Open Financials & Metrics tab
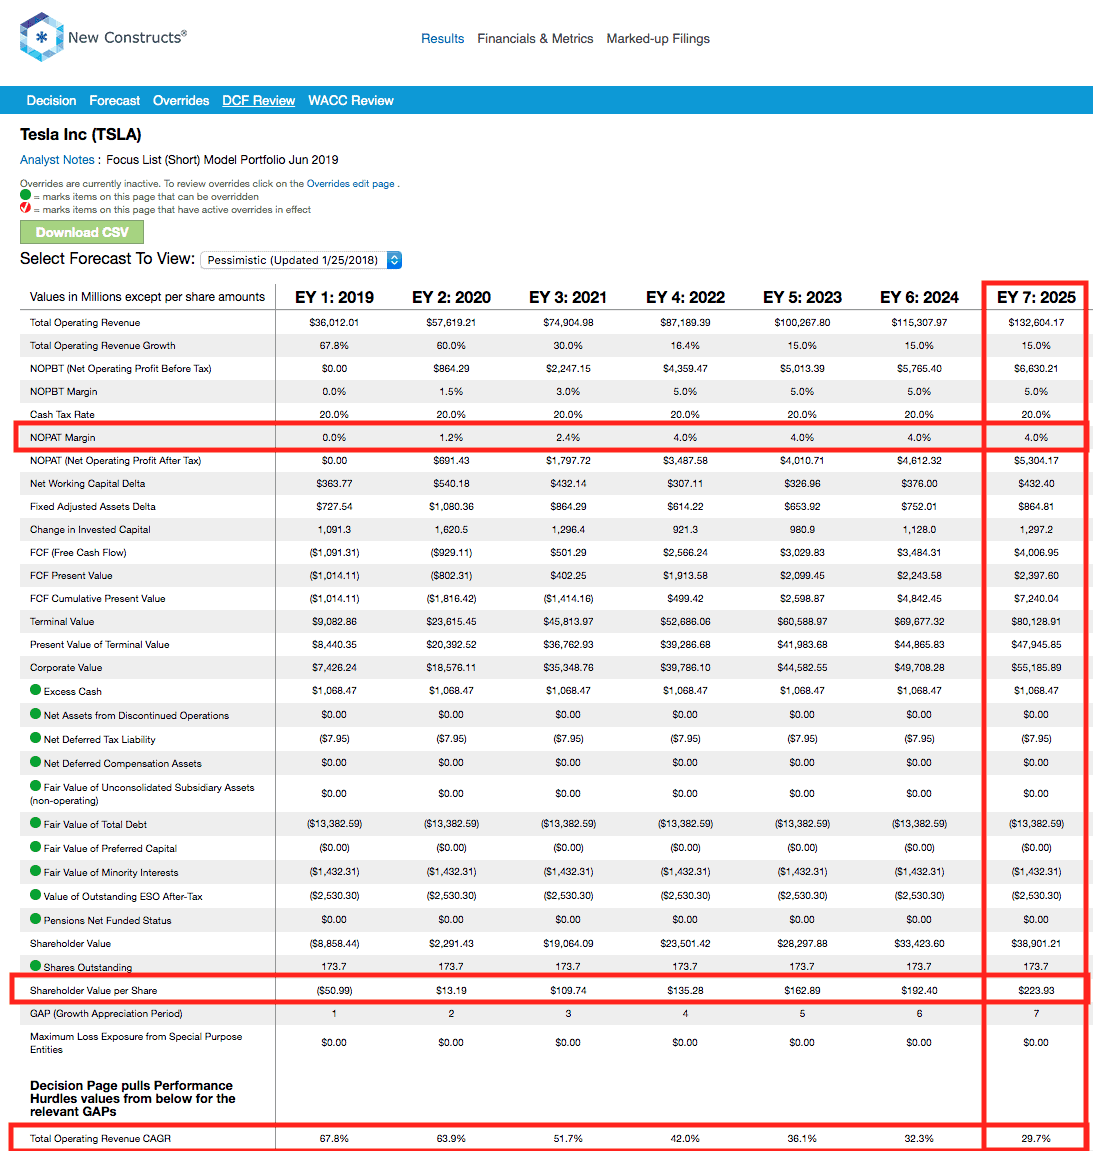Viewport: 1093px width, 1151px height. (535, 38)
